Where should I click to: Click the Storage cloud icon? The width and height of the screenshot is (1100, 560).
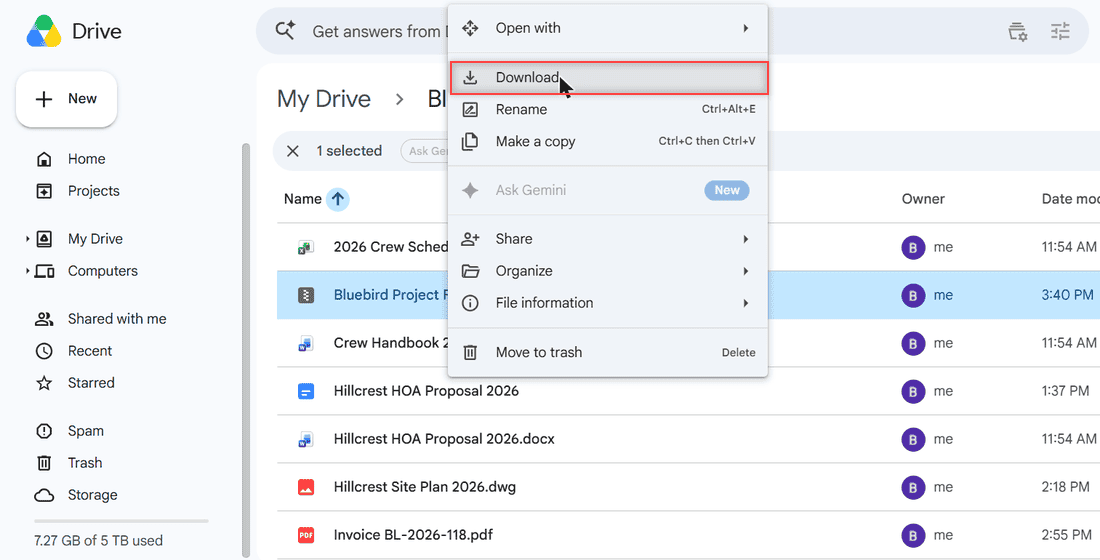(44, 495)
